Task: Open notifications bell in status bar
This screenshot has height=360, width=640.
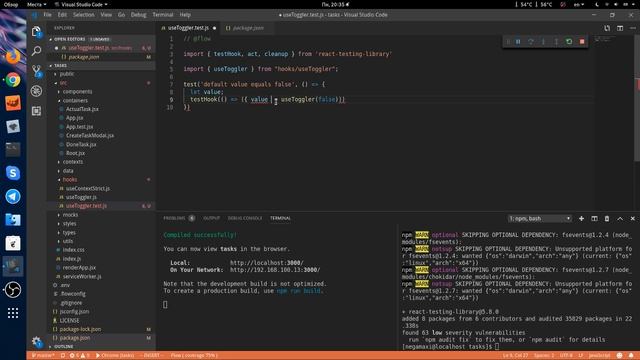Action: click(x=631, y=356)
